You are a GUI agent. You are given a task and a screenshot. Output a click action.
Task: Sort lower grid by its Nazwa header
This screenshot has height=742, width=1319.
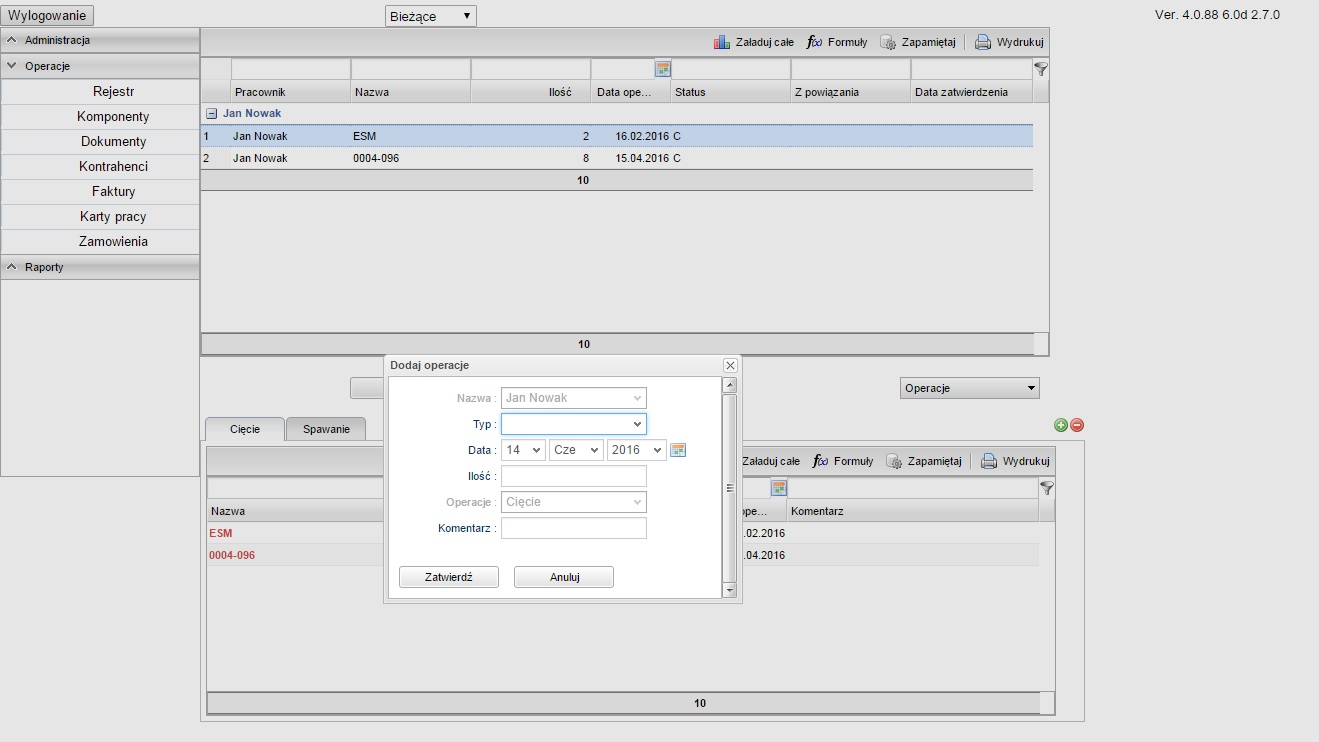(296, 511)
